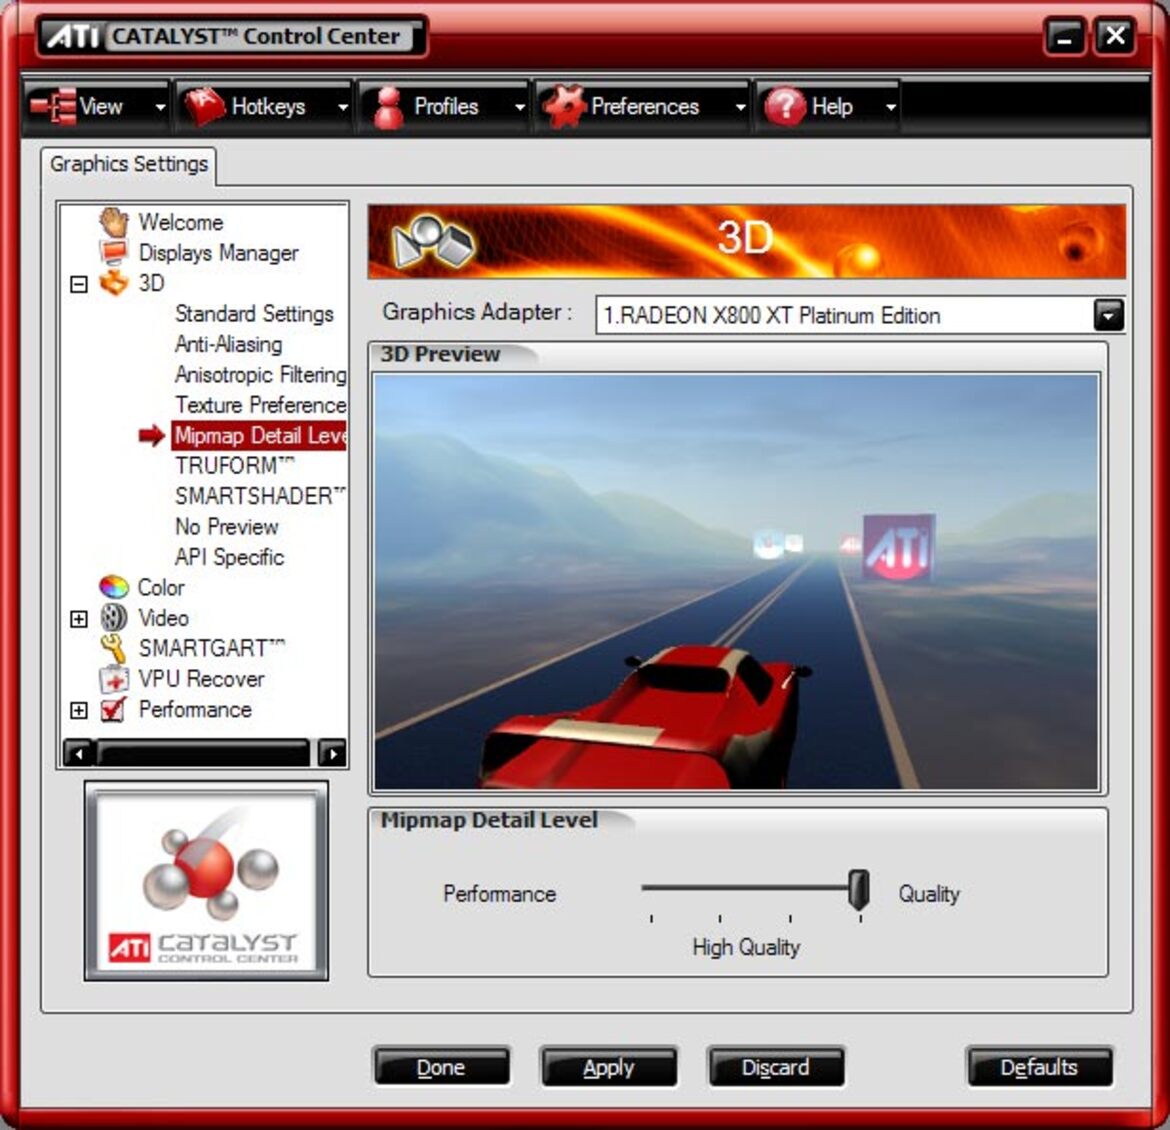Open the View menu
The image size is (1170, 1130).
[x=97, y=107]
